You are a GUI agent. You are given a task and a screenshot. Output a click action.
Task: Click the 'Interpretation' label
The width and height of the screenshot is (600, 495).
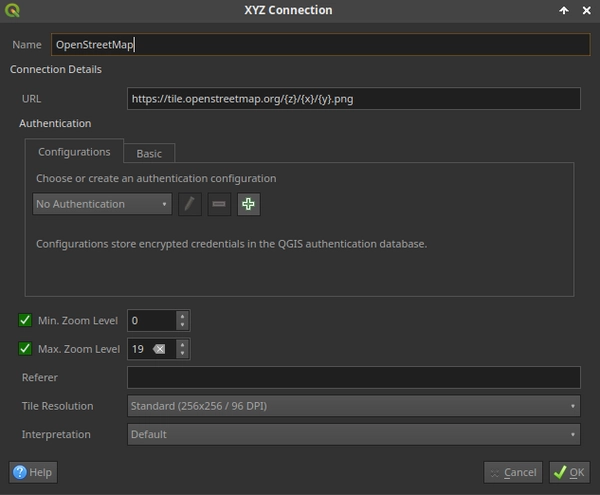pos(56,435)
